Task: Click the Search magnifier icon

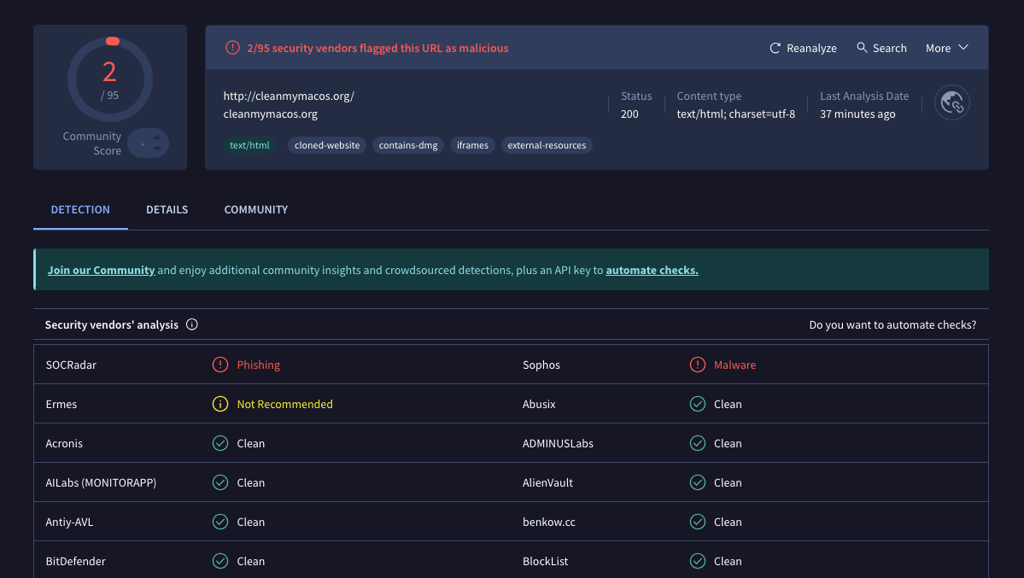Action: pyautogui.click(x=862, y=48)
